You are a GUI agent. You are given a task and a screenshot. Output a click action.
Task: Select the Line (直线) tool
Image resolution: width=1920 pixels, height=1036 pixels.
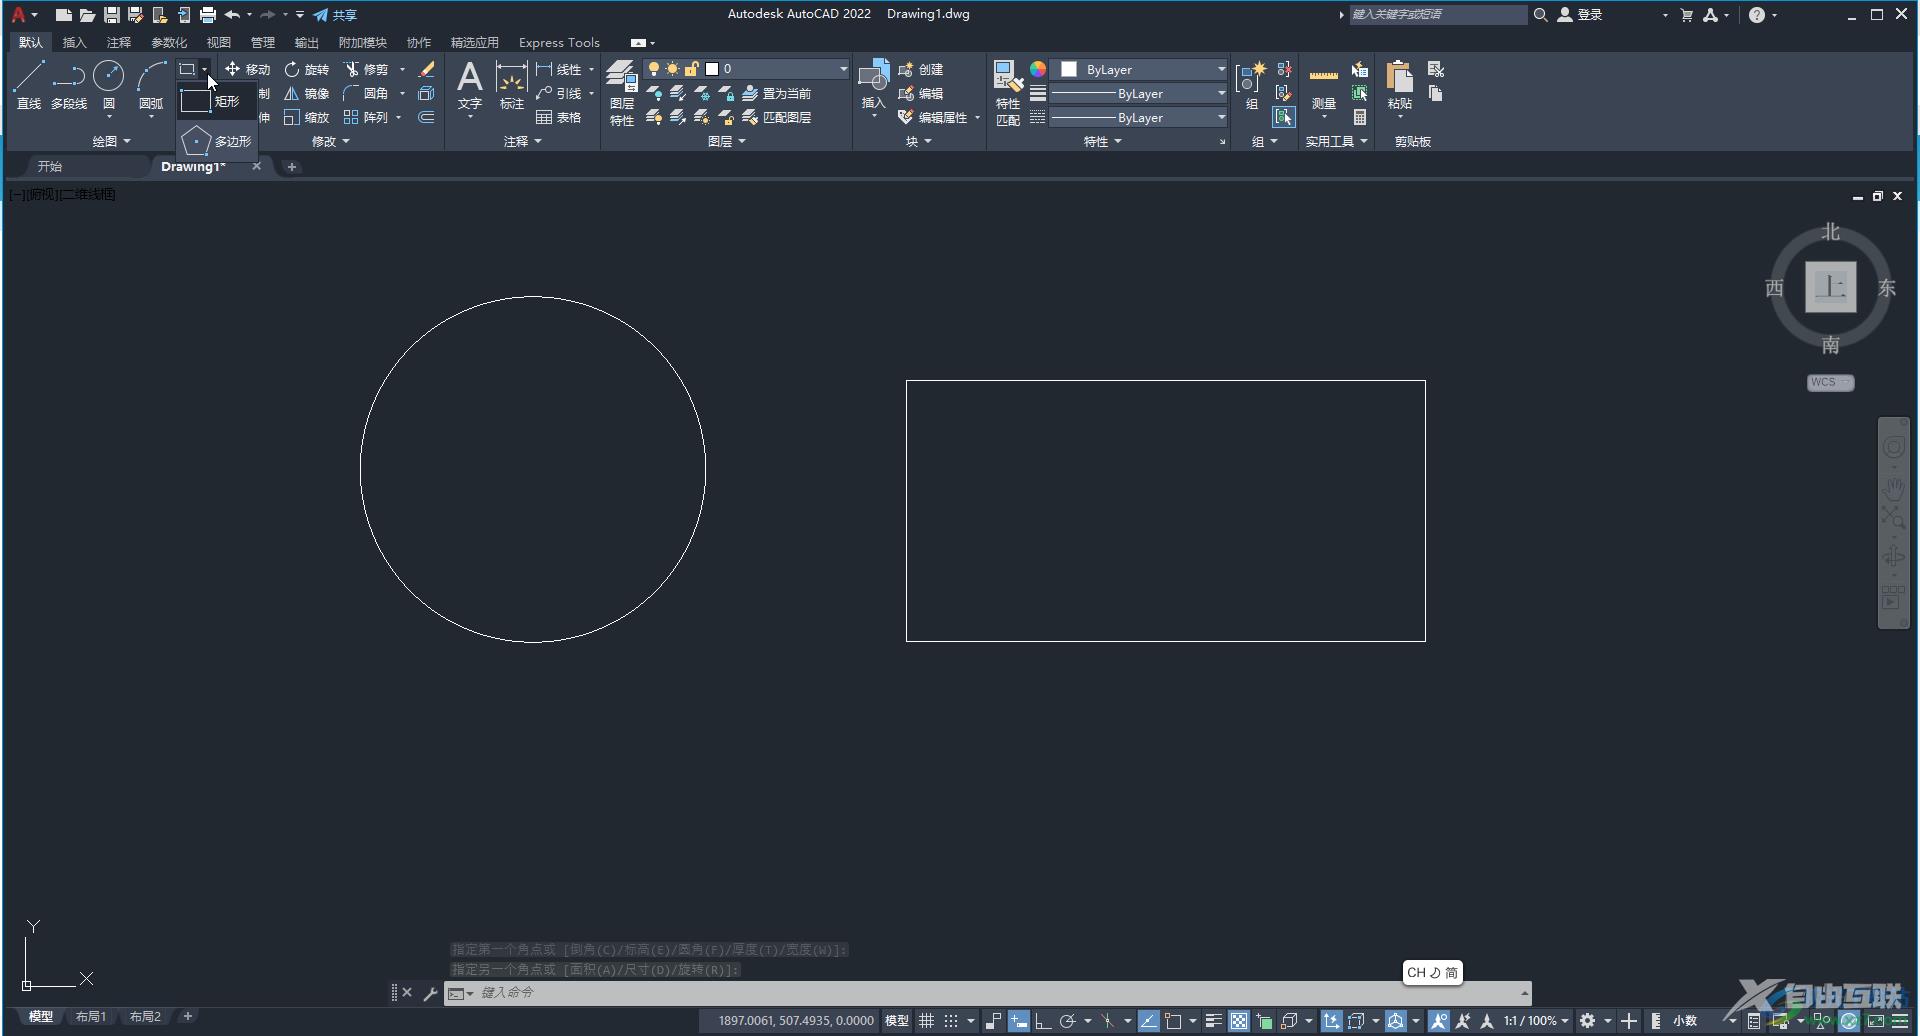point(29,84)
